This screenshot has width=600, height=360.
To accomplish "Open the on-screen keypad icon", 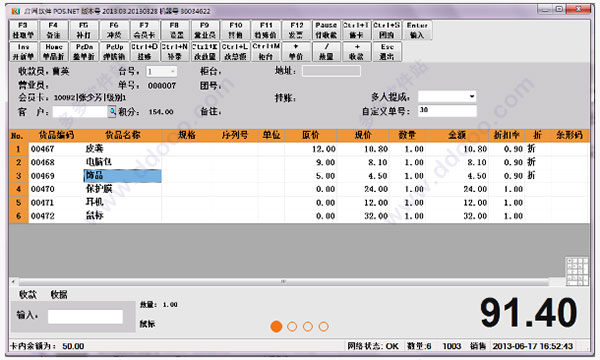I will pos(577,271).
